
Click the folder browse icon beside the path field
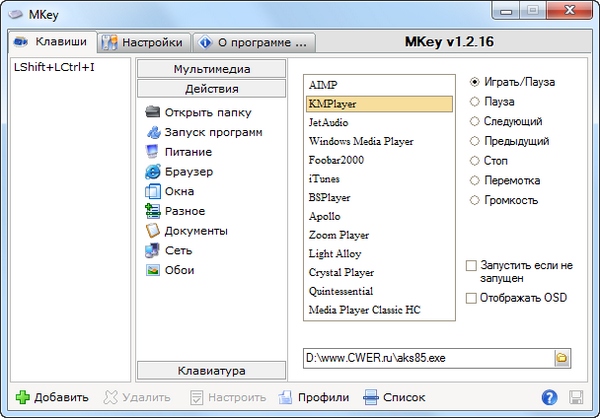point(562,357)
